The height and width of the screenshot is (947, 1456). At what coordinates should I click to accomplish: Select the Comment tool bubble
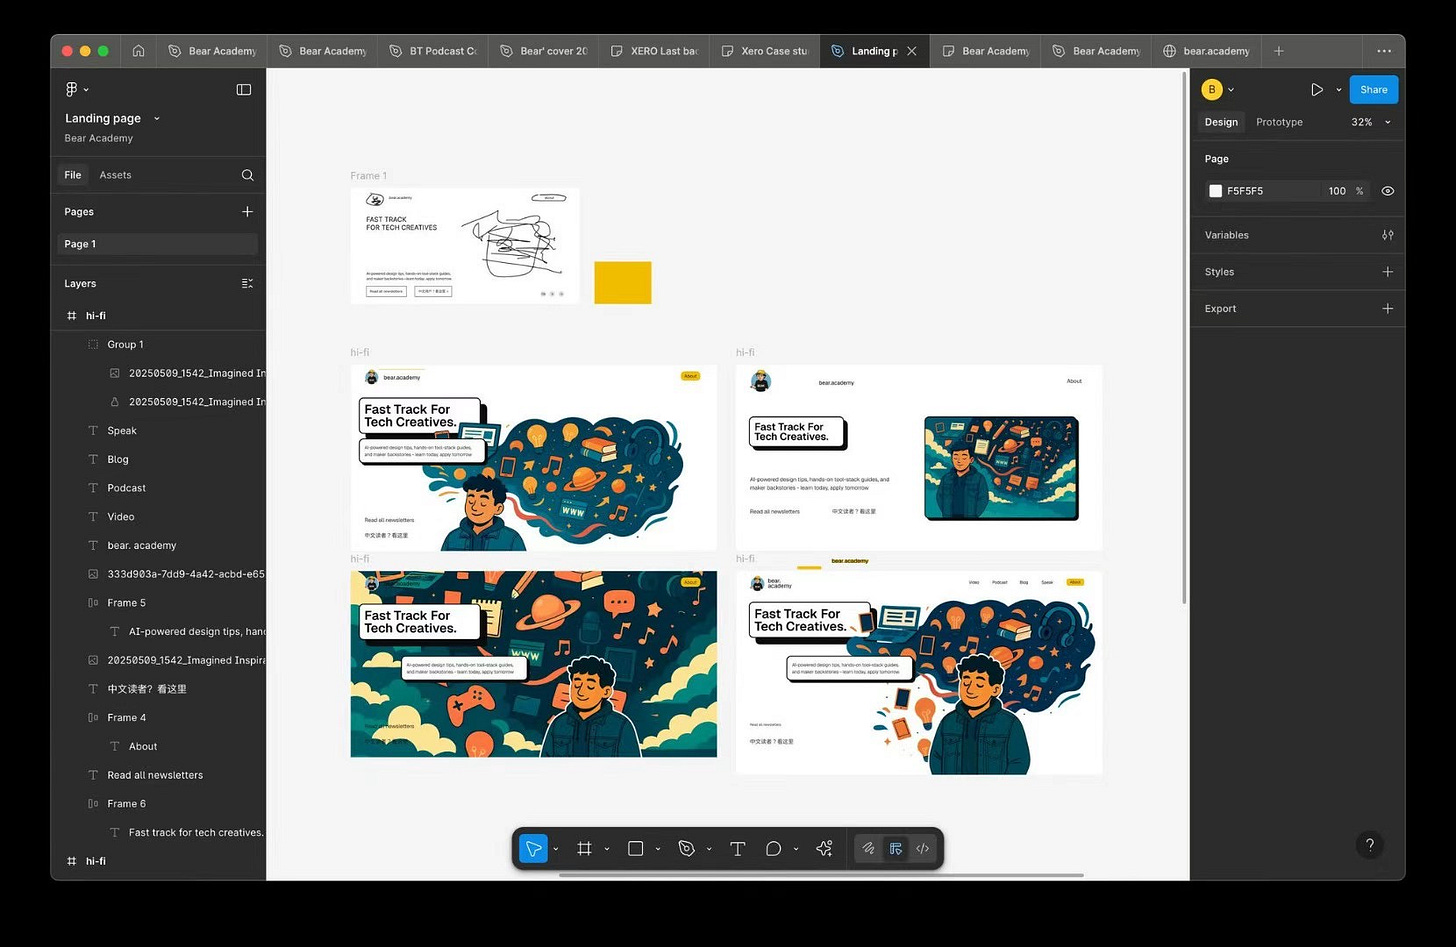(773, 848)
